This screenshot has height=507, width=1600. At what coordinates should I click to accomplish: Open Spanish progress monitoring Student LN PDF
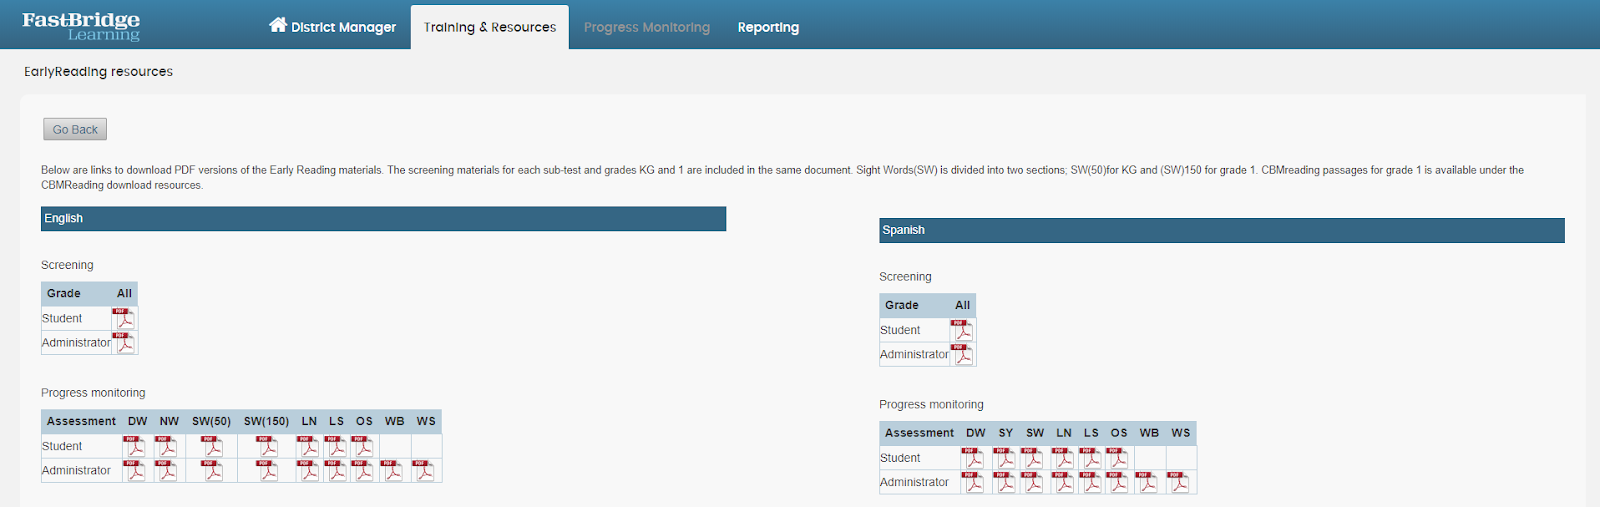click(1062, 458)
